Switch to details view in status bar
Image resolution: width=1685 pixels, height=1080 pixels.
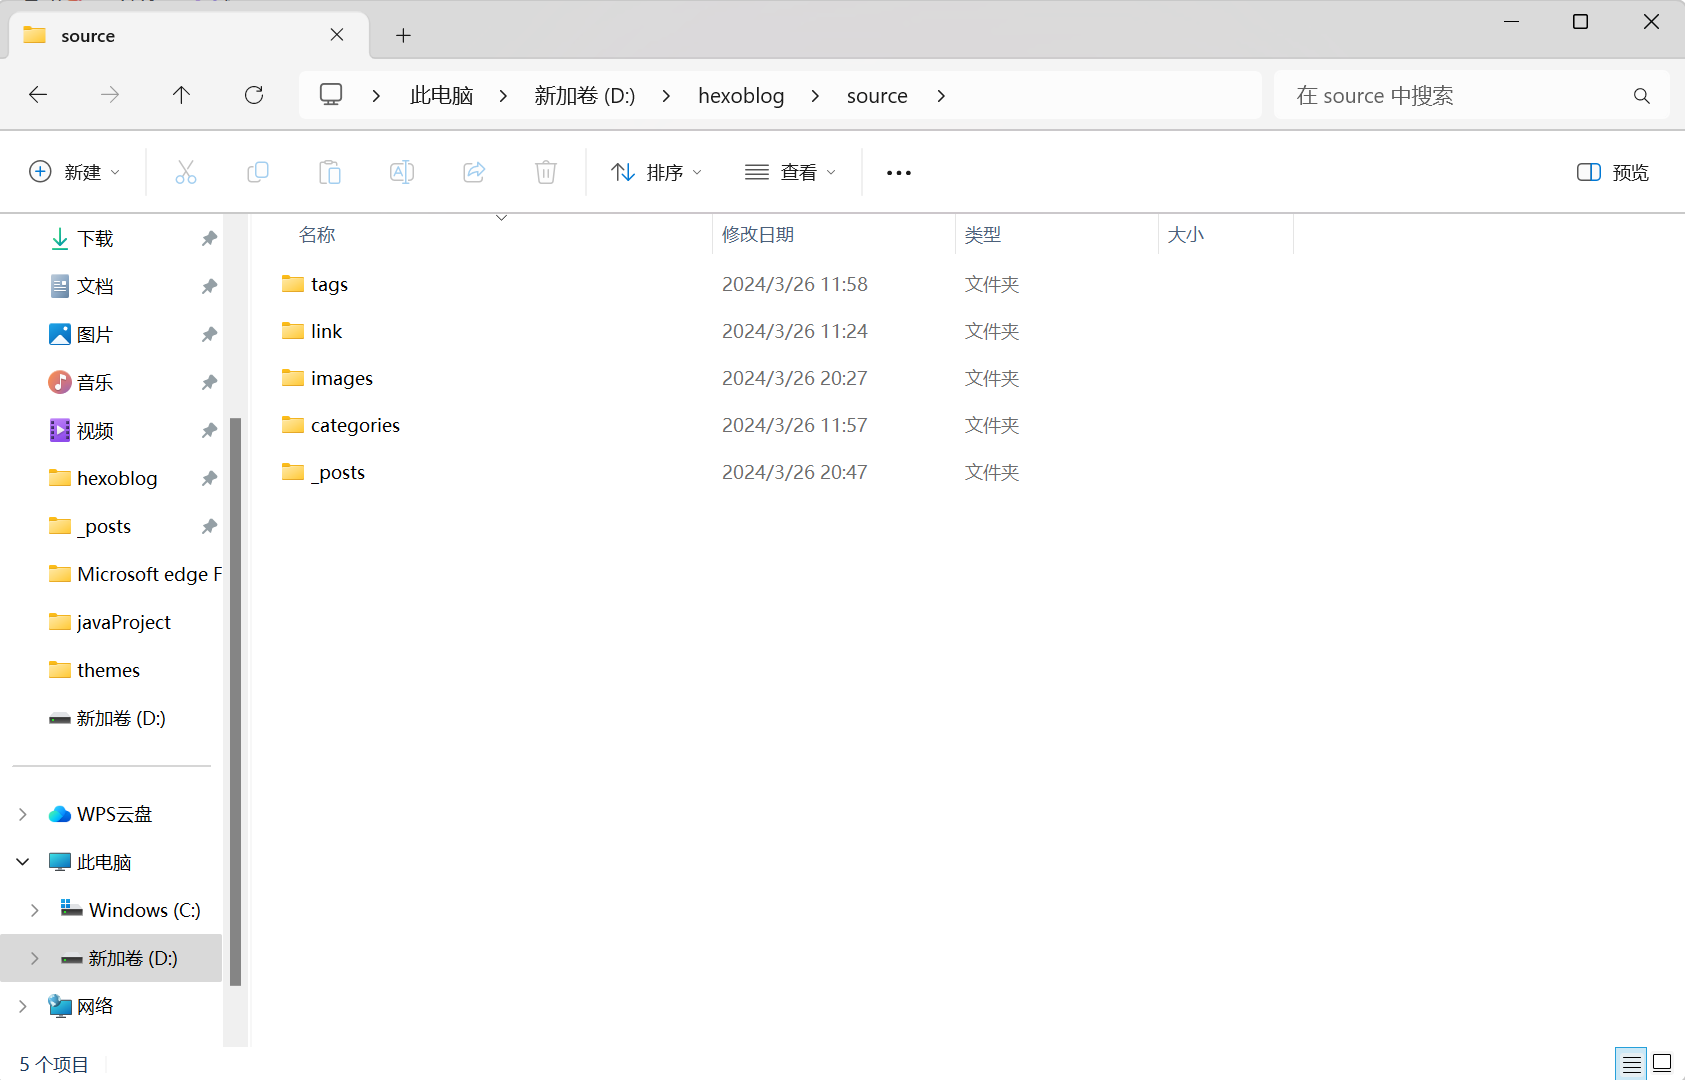coord(1631,1063)
